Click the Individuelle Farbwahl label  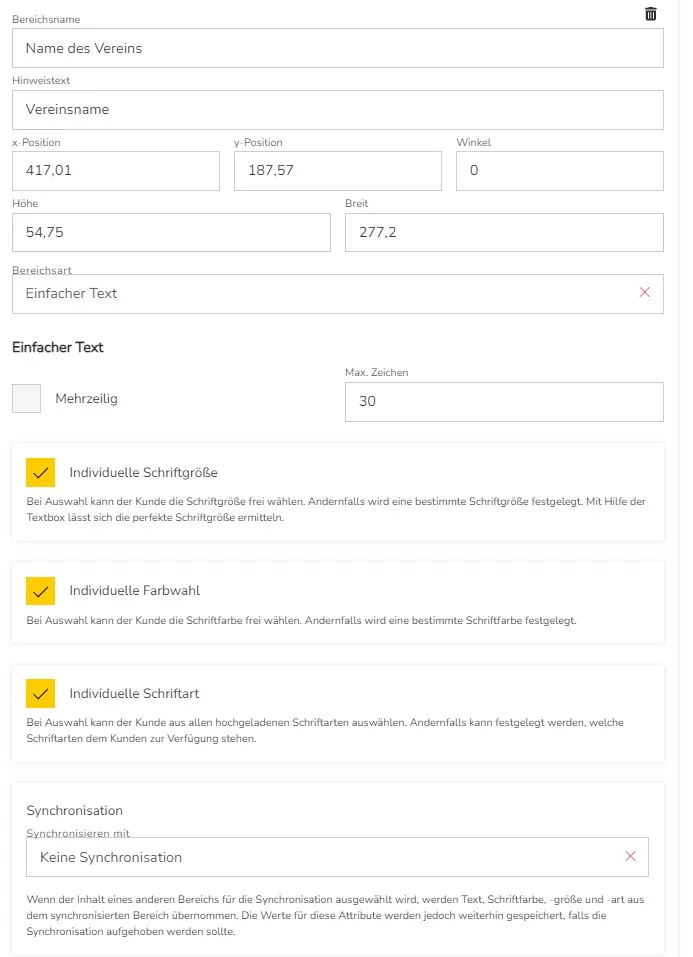134,591
